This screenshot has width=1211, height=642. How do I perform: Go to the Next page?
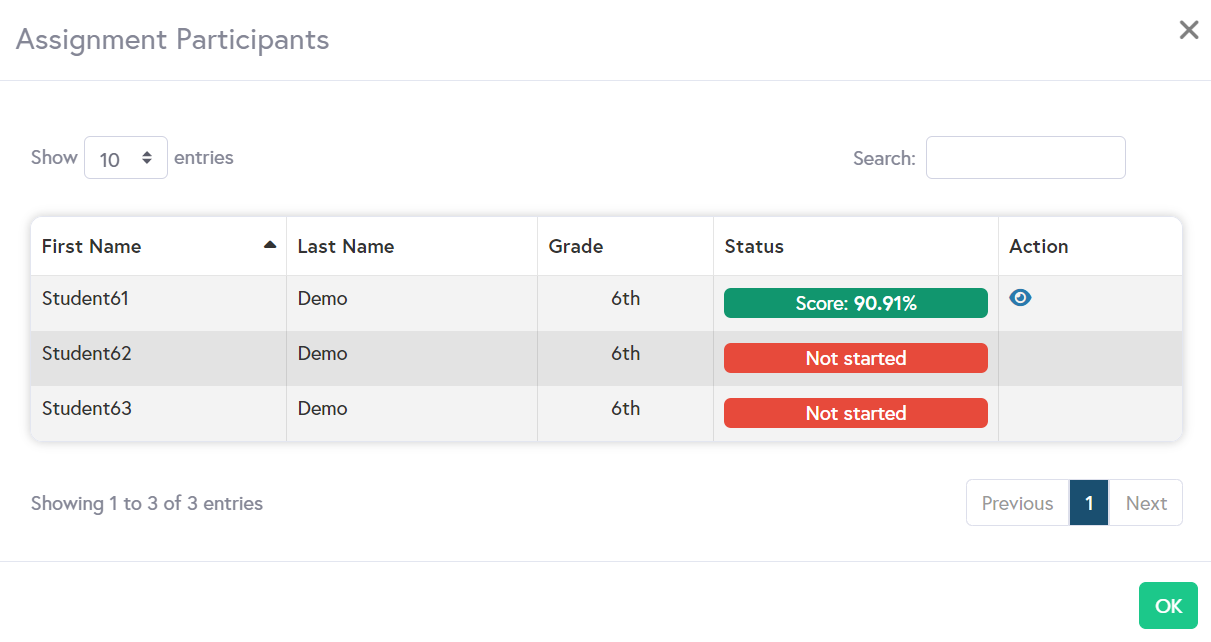[1145, 503]
